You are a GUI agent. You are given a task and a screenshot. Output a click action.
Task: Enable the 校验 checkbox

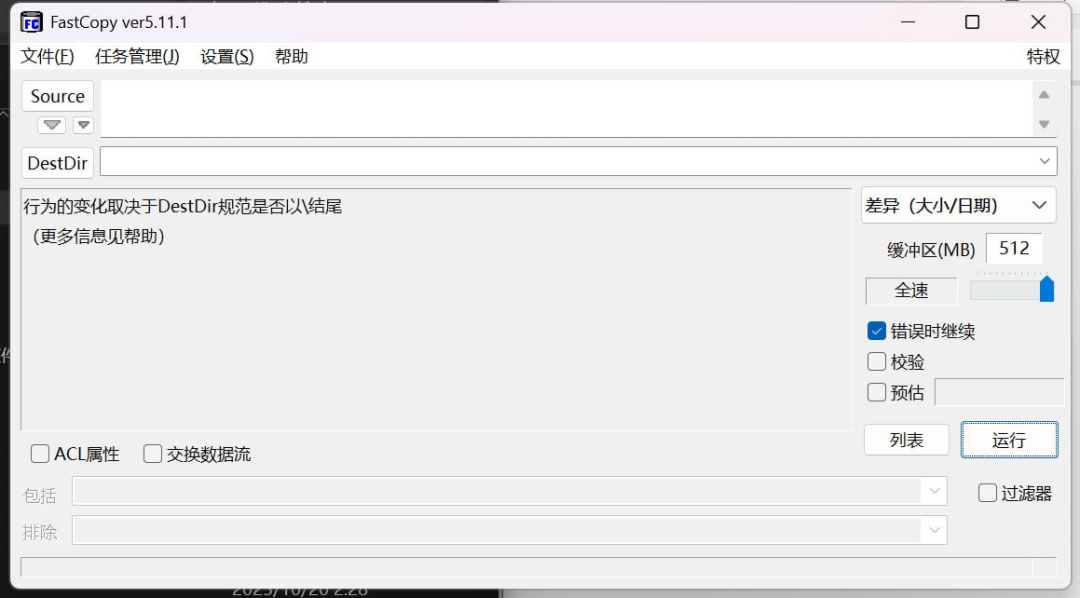(x=876, y=362)
